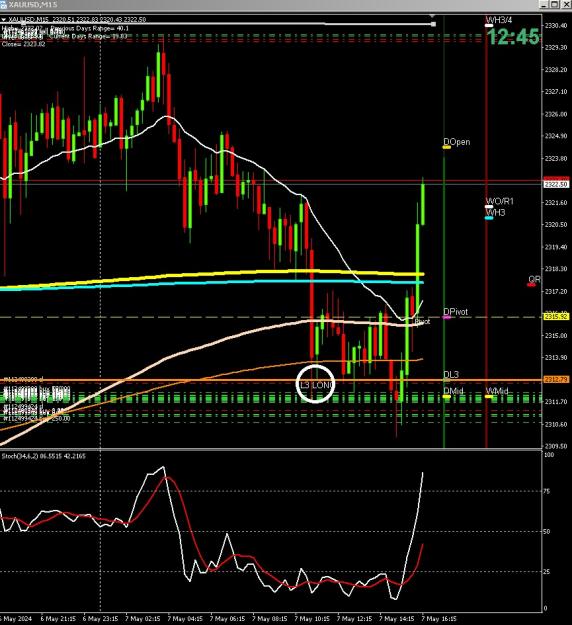Click the yellow 2315.92 price axis label
This screenshot has height=625, width=572.
[x=556, y=316]
